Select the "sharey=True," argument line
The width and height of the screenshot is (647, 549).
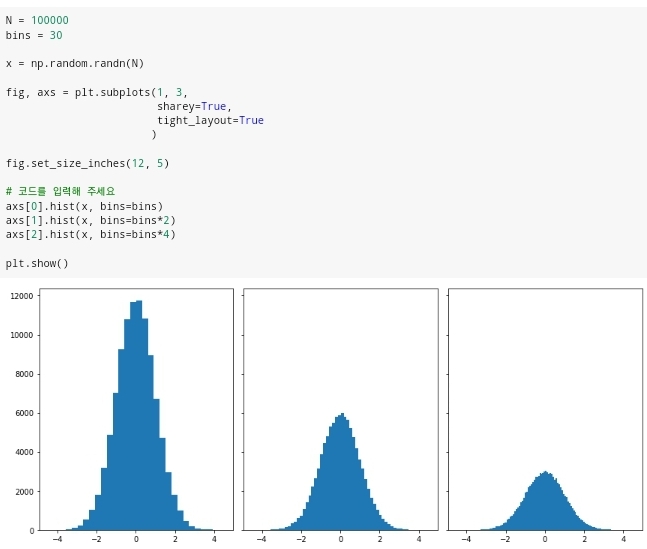194,106
